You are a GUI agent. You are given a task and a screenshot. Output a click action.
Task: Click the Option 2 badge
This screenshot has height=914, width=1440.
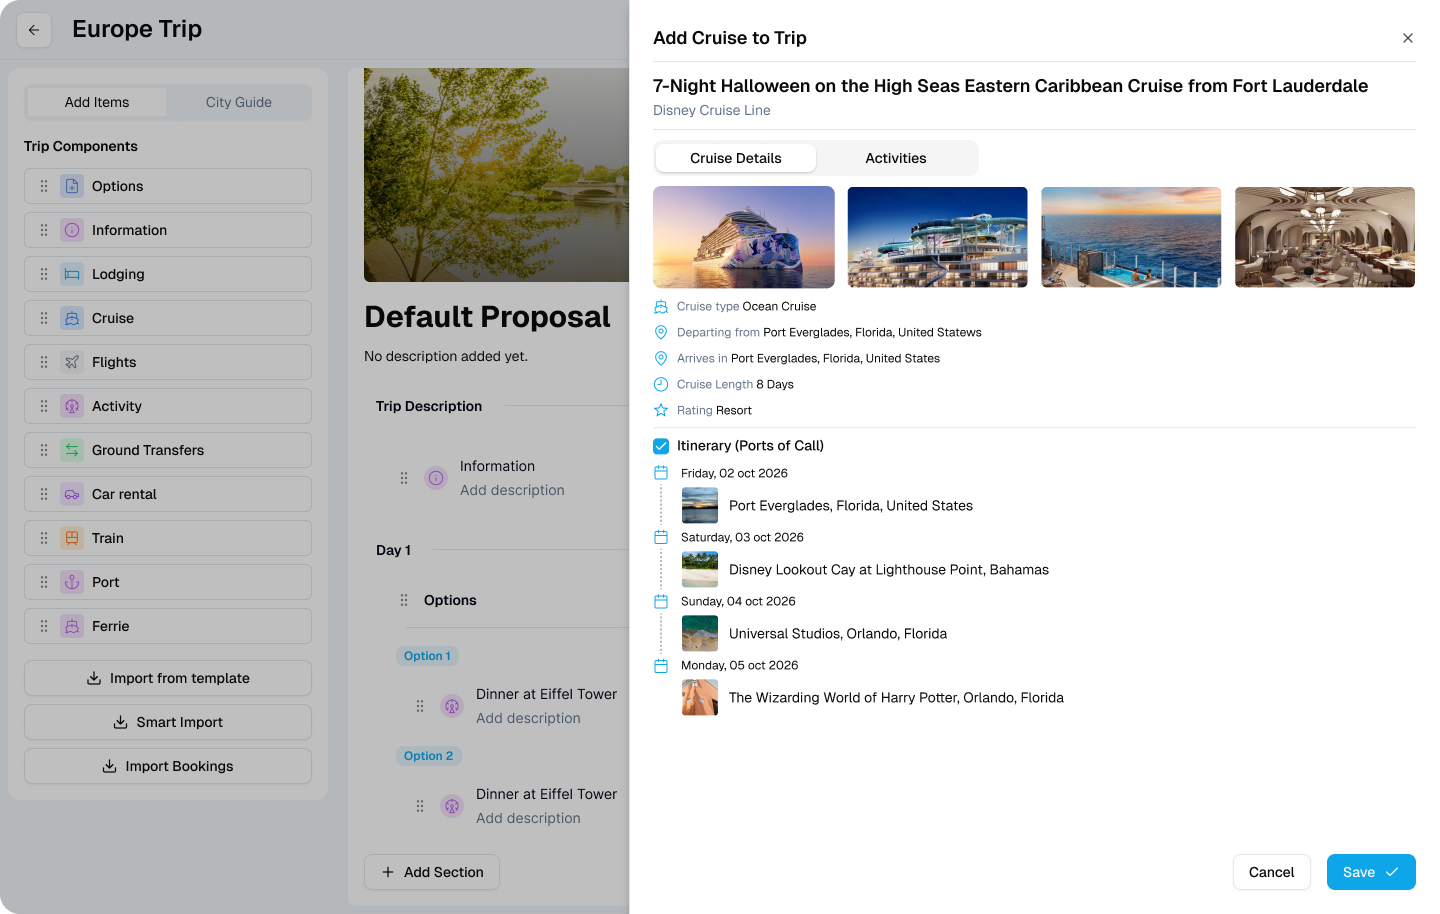coord(429,756)
